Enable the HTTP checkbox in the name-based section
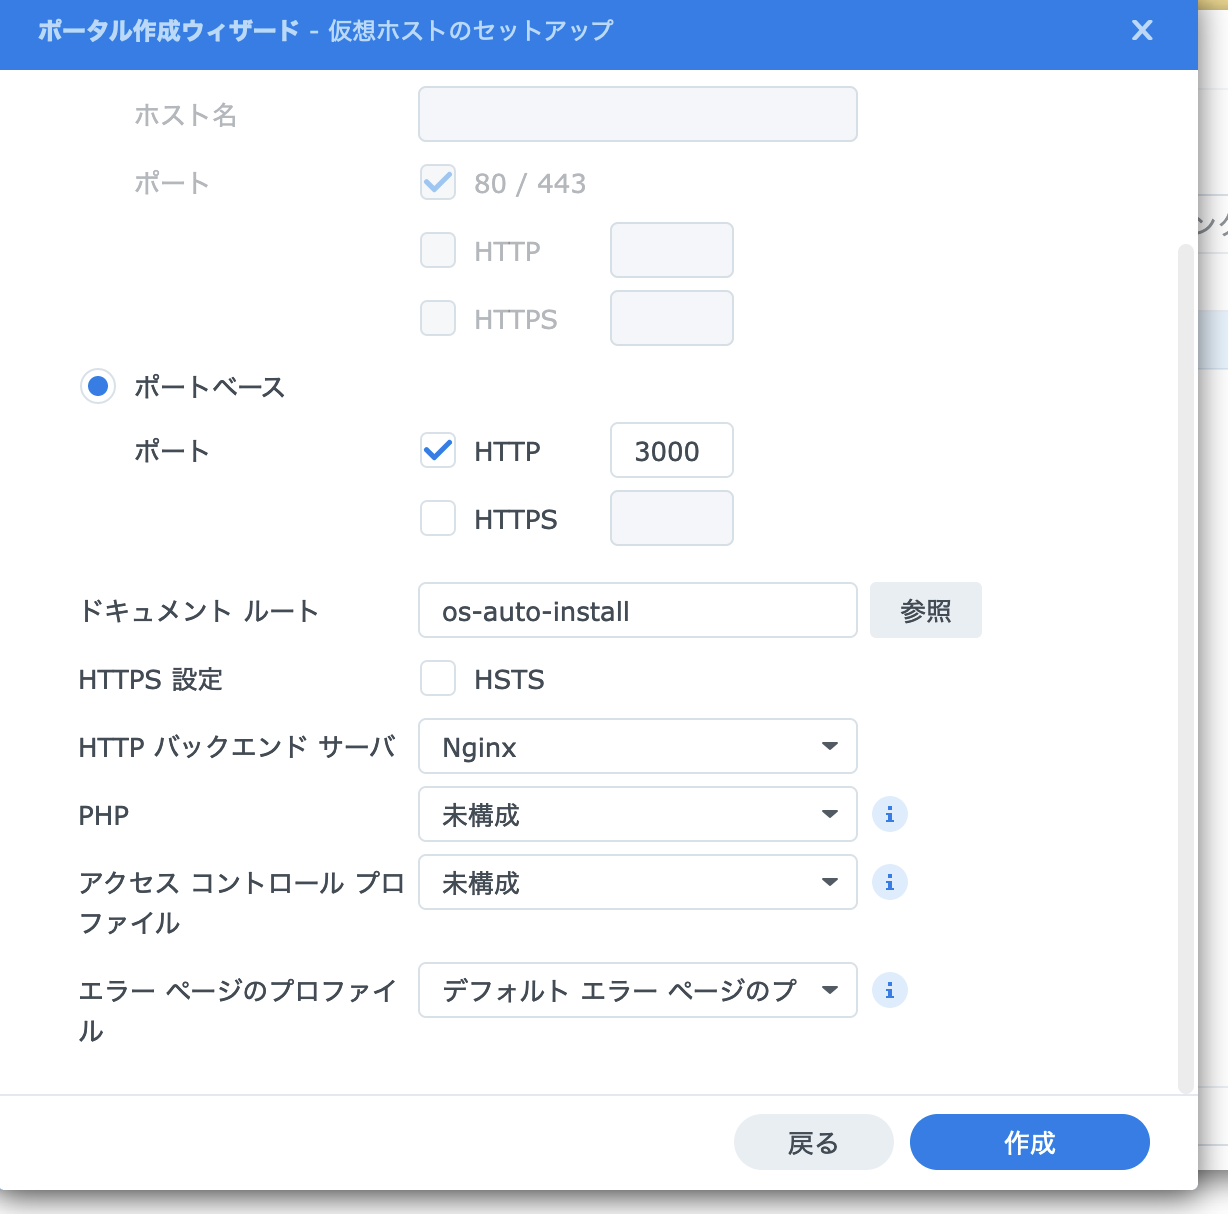 pyautogui.click(x=437, y=250)
